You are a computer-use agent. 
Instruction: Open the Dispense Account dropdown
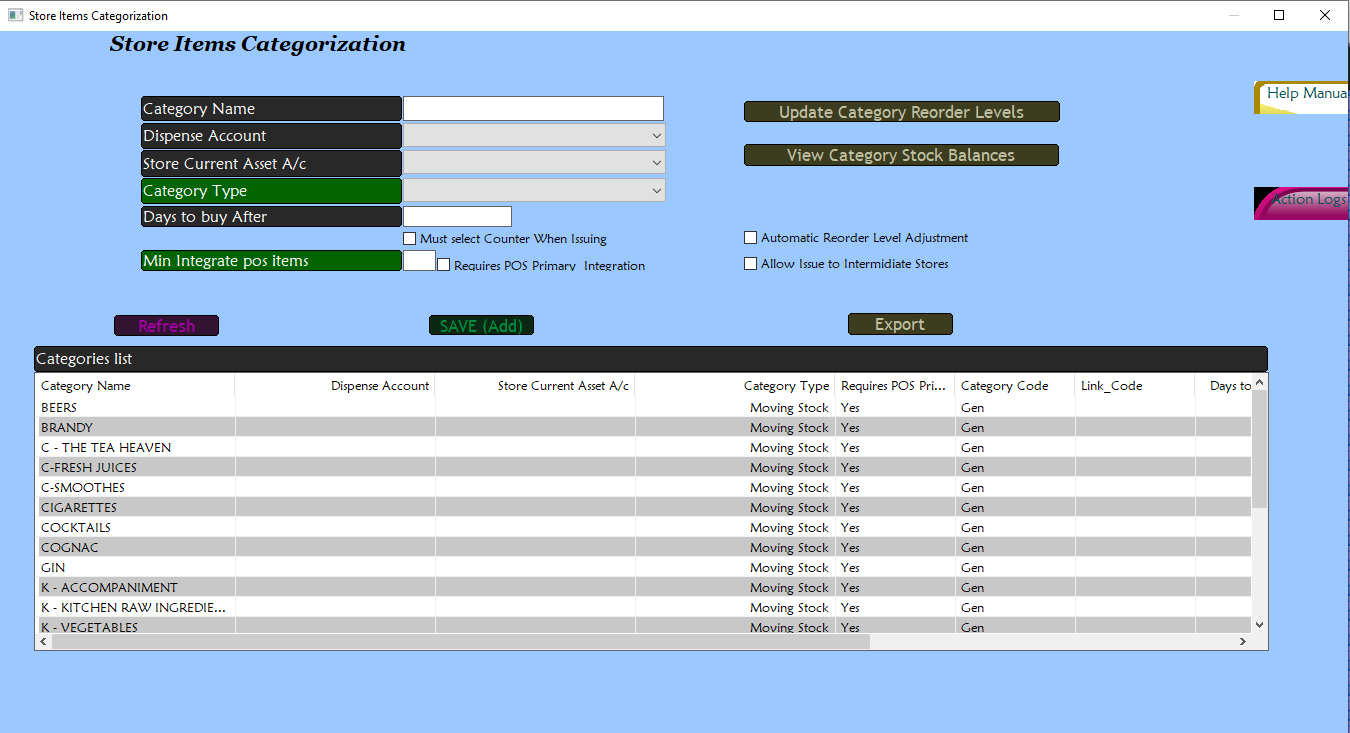pos(534,136)
